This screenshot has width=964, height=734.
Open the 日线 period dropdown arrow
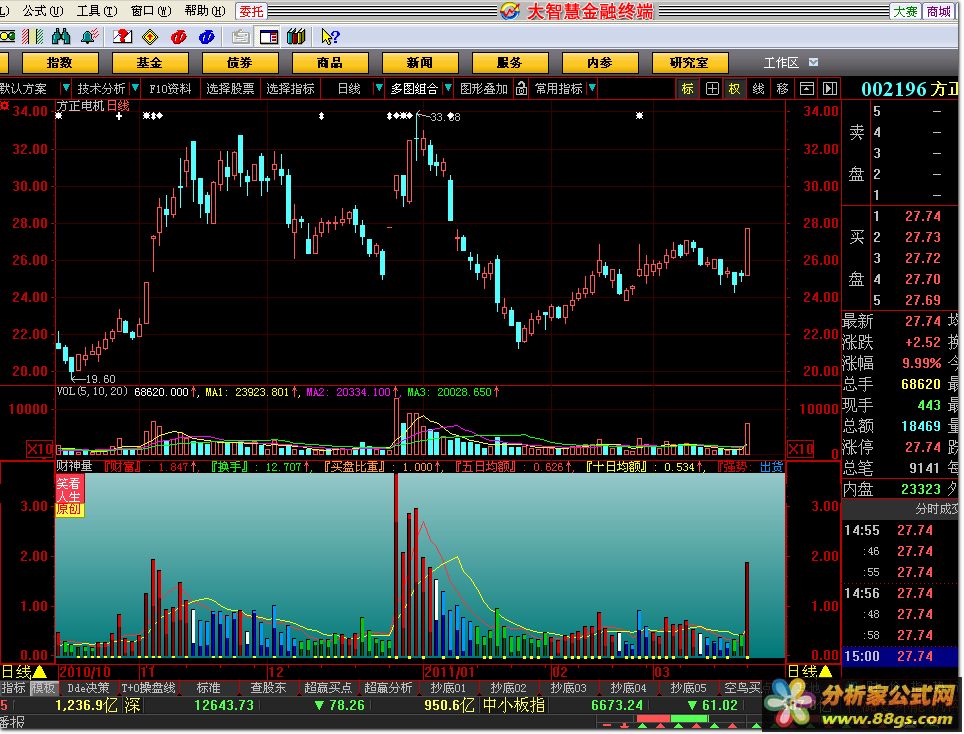379,89
